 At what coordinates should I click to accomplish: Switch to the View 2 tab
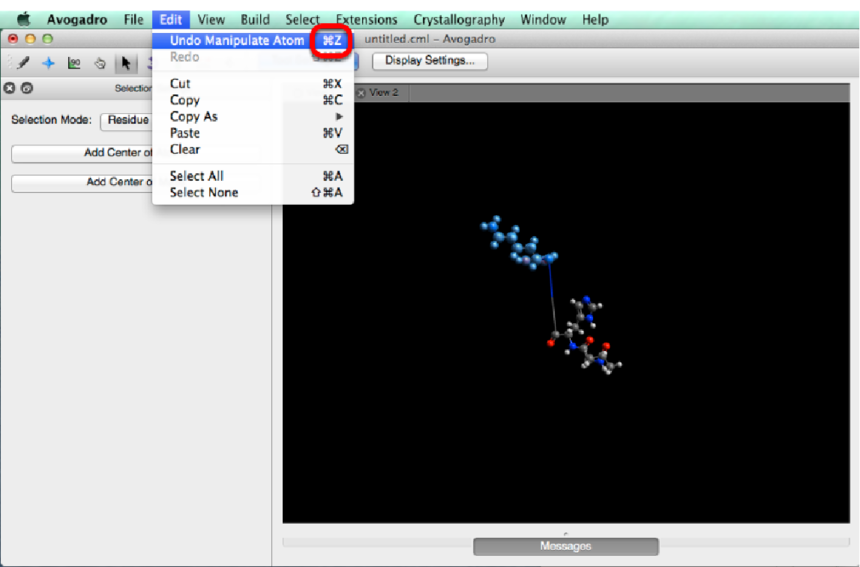384,92
